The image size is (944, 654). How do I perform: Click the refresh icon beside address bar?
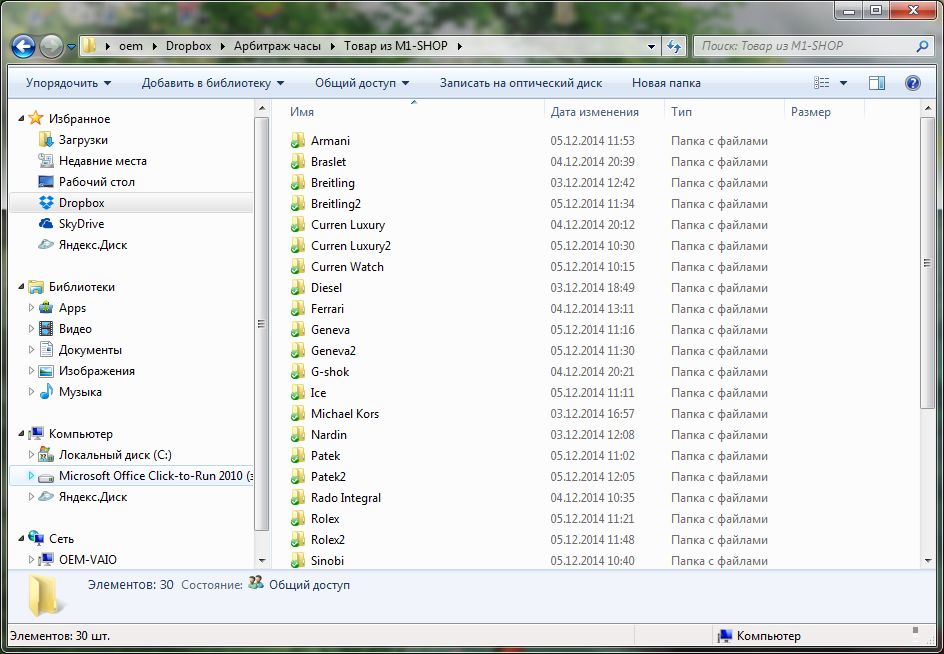tap(674, 46)
